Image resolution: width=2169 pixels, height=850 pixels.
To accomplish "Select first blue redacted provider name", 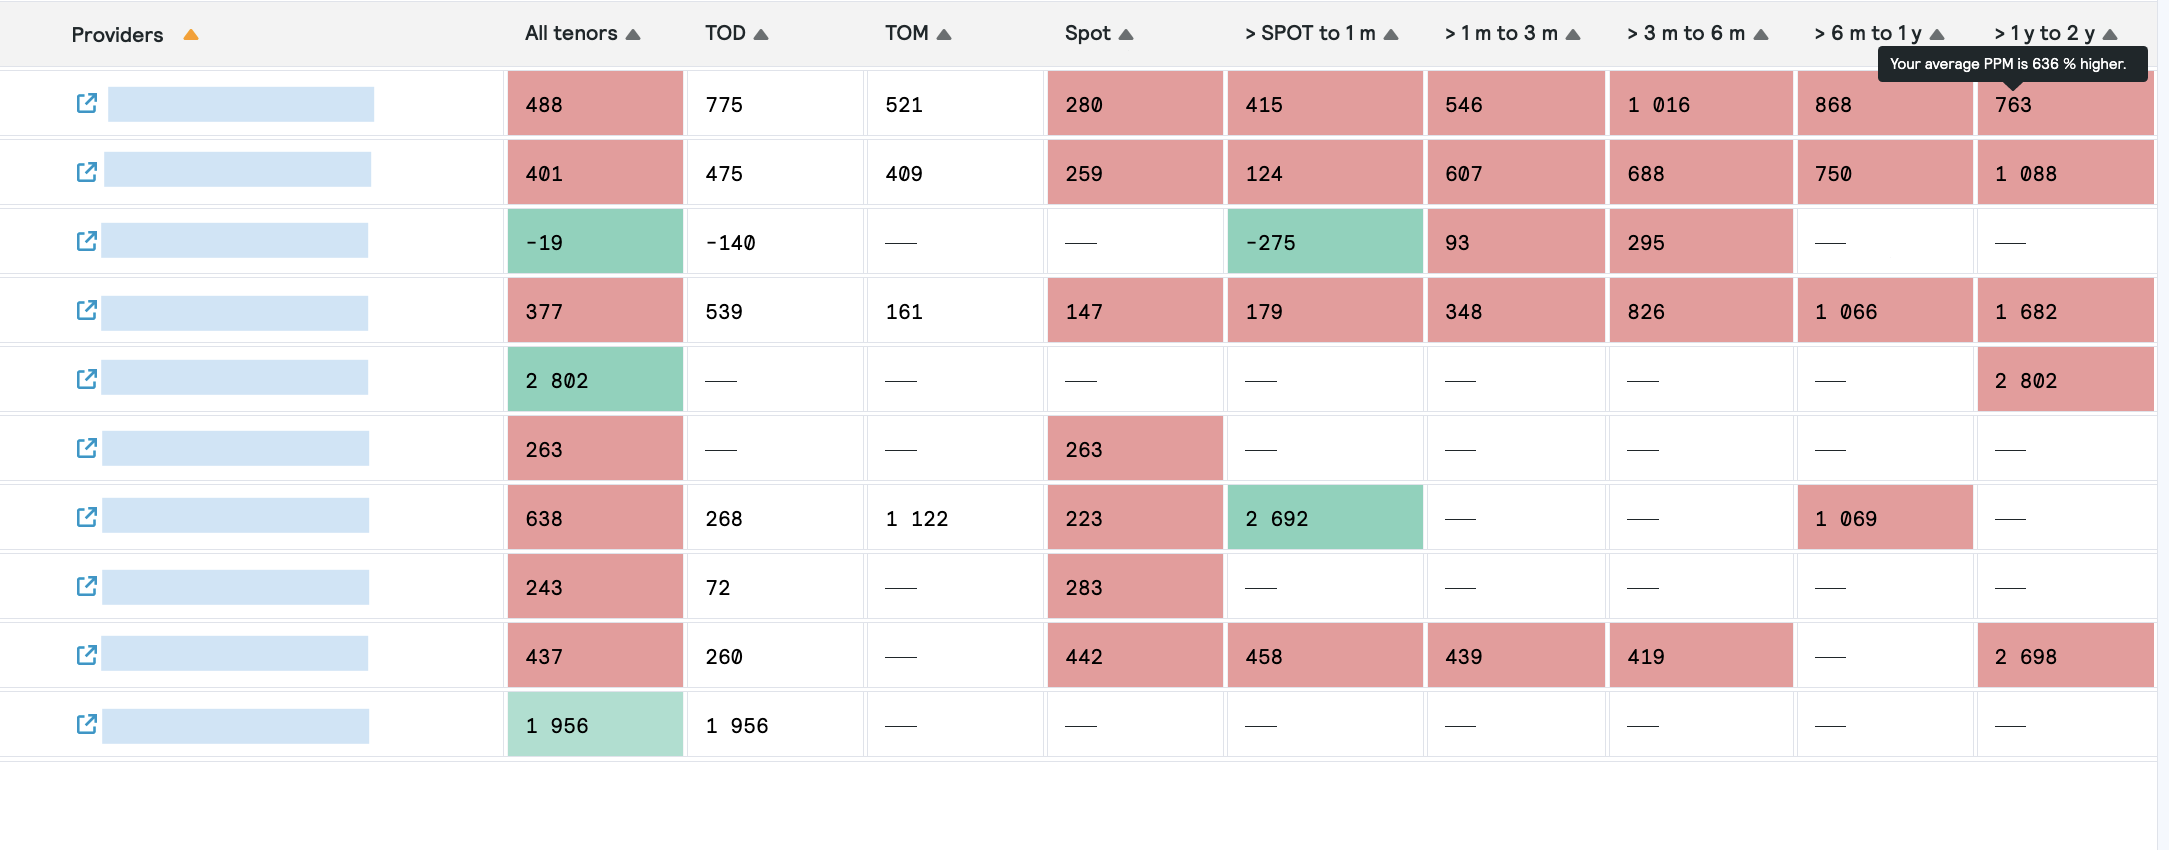I will pyautogui.click(x=241, y=104).
